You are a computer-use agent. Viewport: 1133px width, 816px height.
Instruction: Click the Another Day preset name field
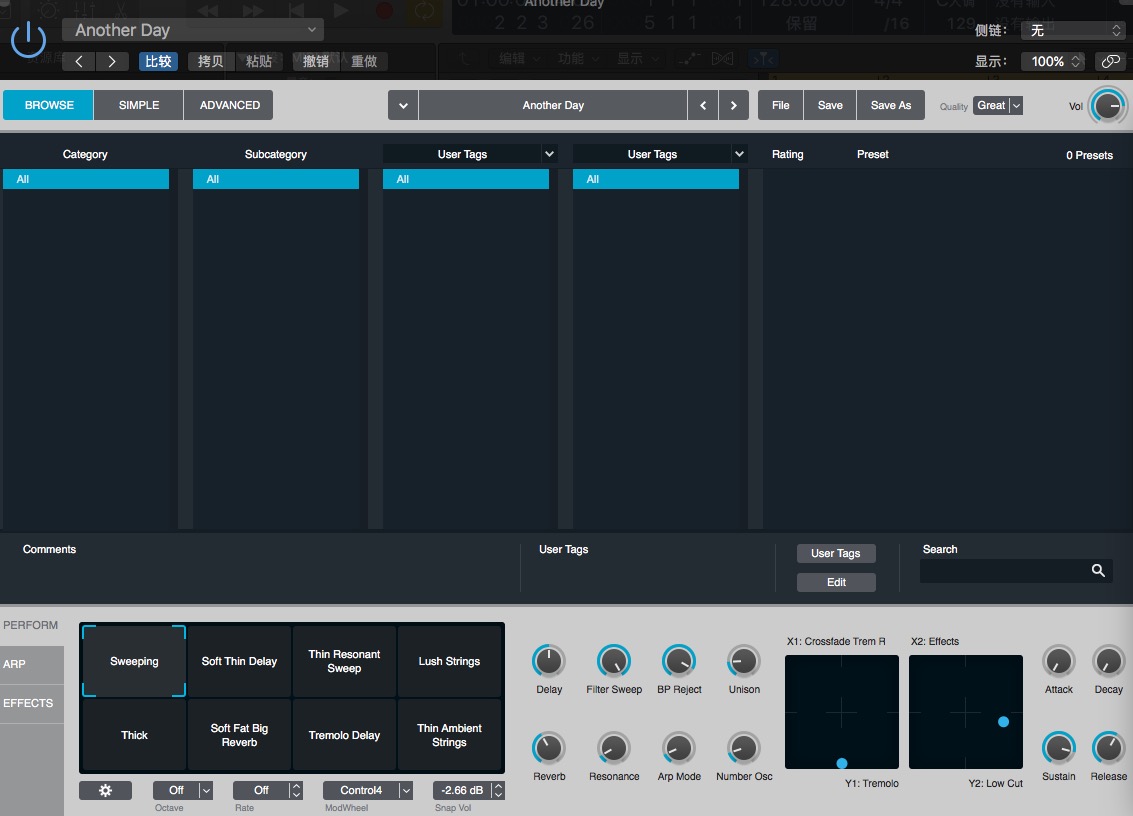pos(553,106)
